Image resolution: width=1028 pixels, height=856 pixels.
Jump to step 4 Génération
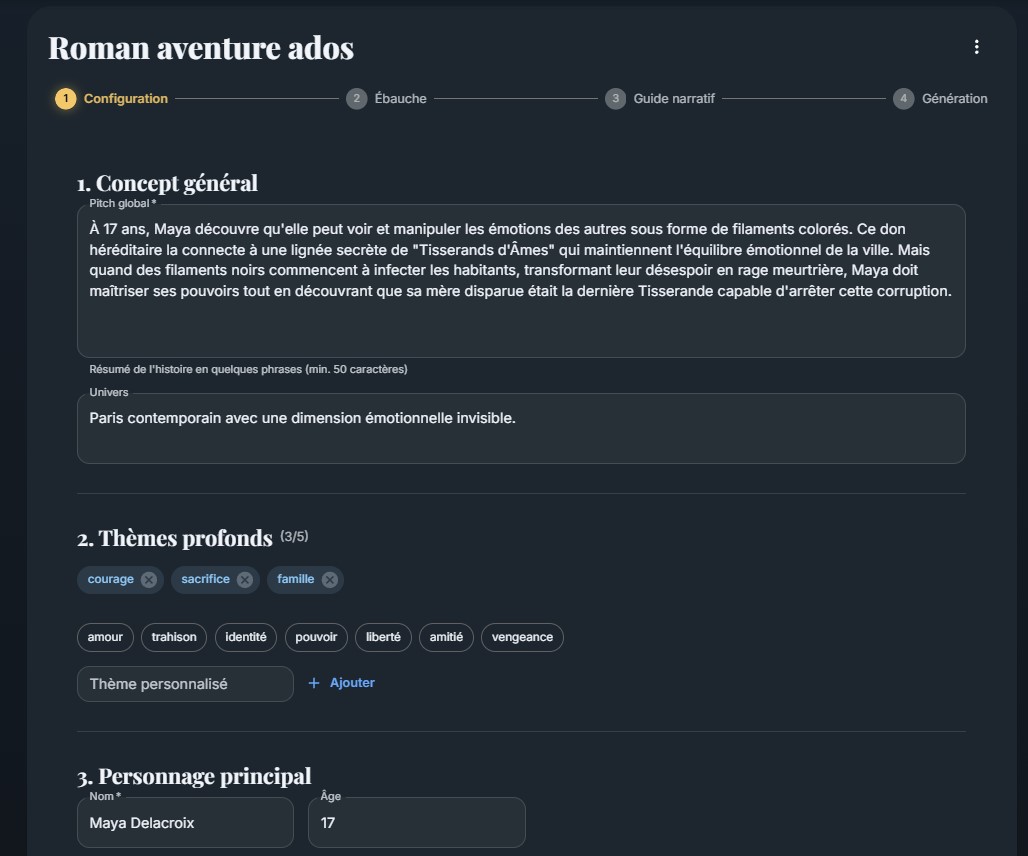point(941,99)
